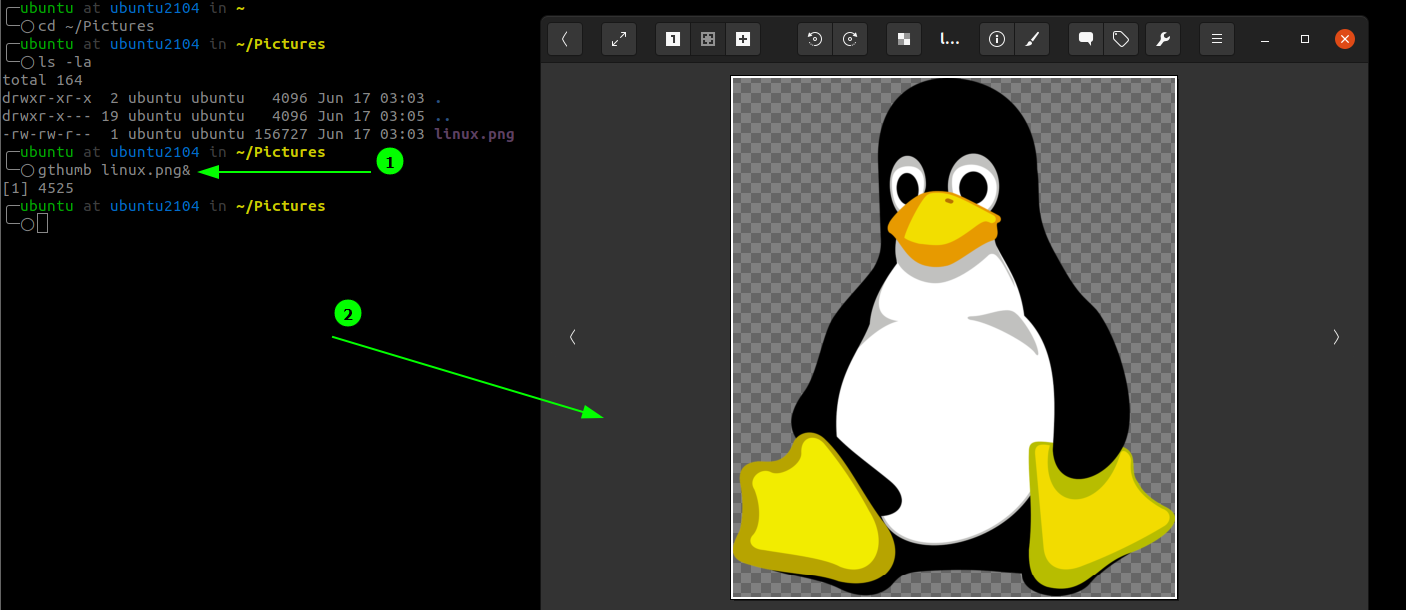Viewport: 1406px width, 610px height.
Task: Maximize the gThumb window
Action: [x=1305, y=39]
